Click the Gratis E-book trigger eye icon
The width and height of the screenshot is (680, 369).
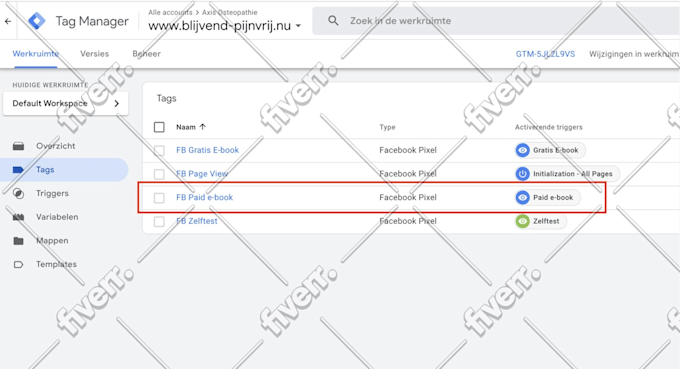coord(523,150)
